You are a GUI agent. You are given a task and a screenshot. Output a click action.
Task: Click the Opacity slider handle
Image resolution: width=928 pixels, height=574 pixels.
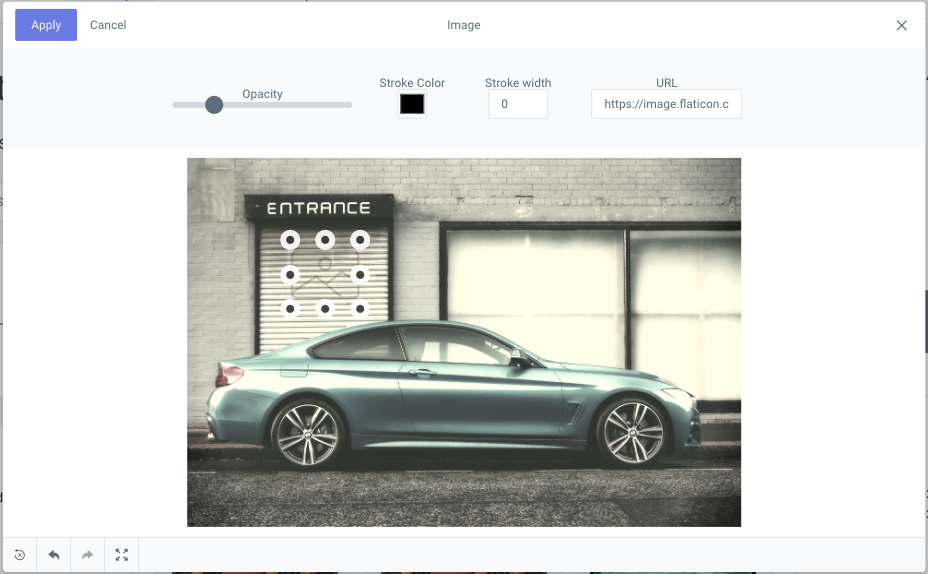click(214, 105)
